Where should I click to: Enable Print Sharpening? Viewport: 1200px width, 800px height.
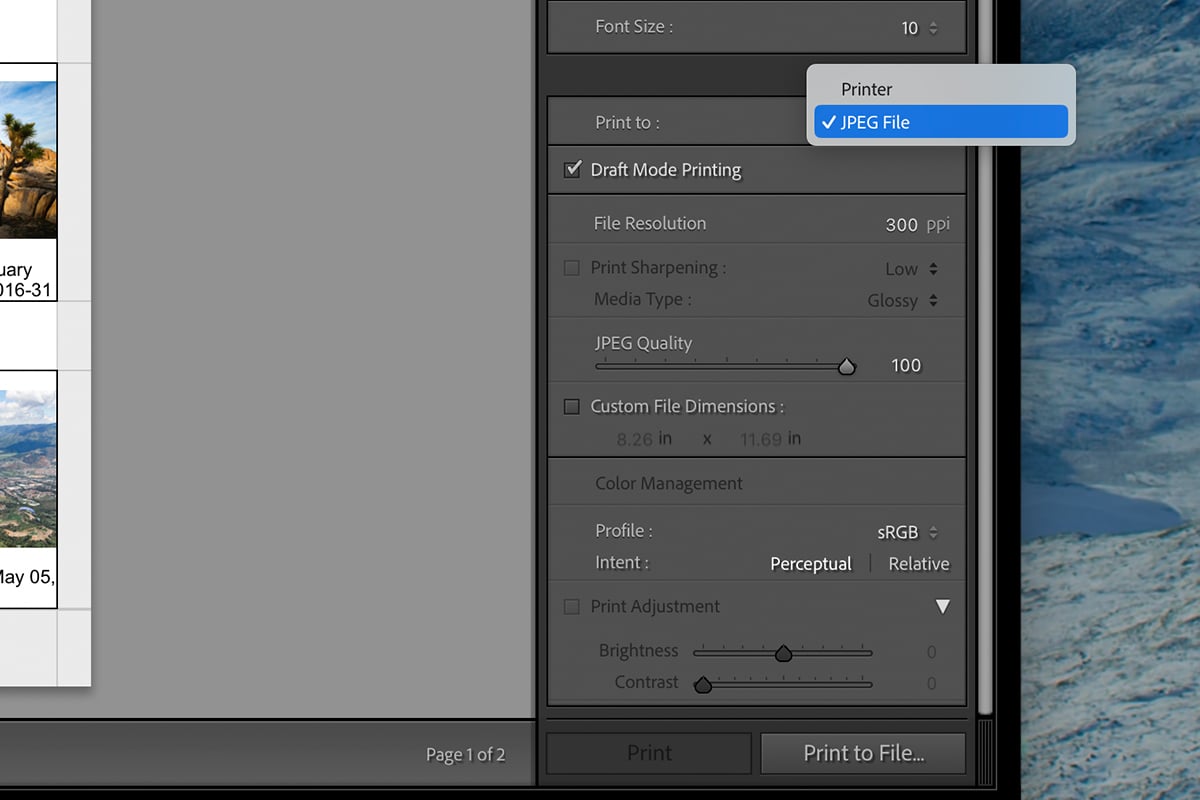[x=571, y=267]
